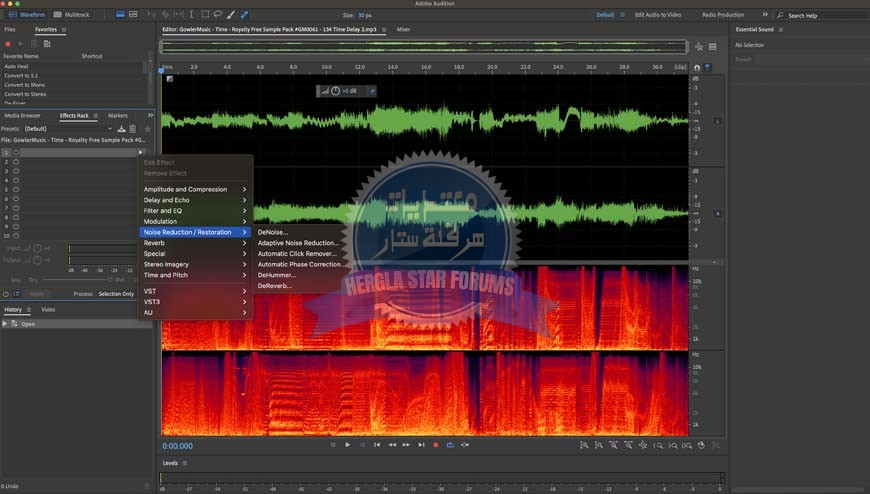Screen dimensions: 870x494
Task: Pick the Paintbrush Selection tool
Action: [231, 15]
